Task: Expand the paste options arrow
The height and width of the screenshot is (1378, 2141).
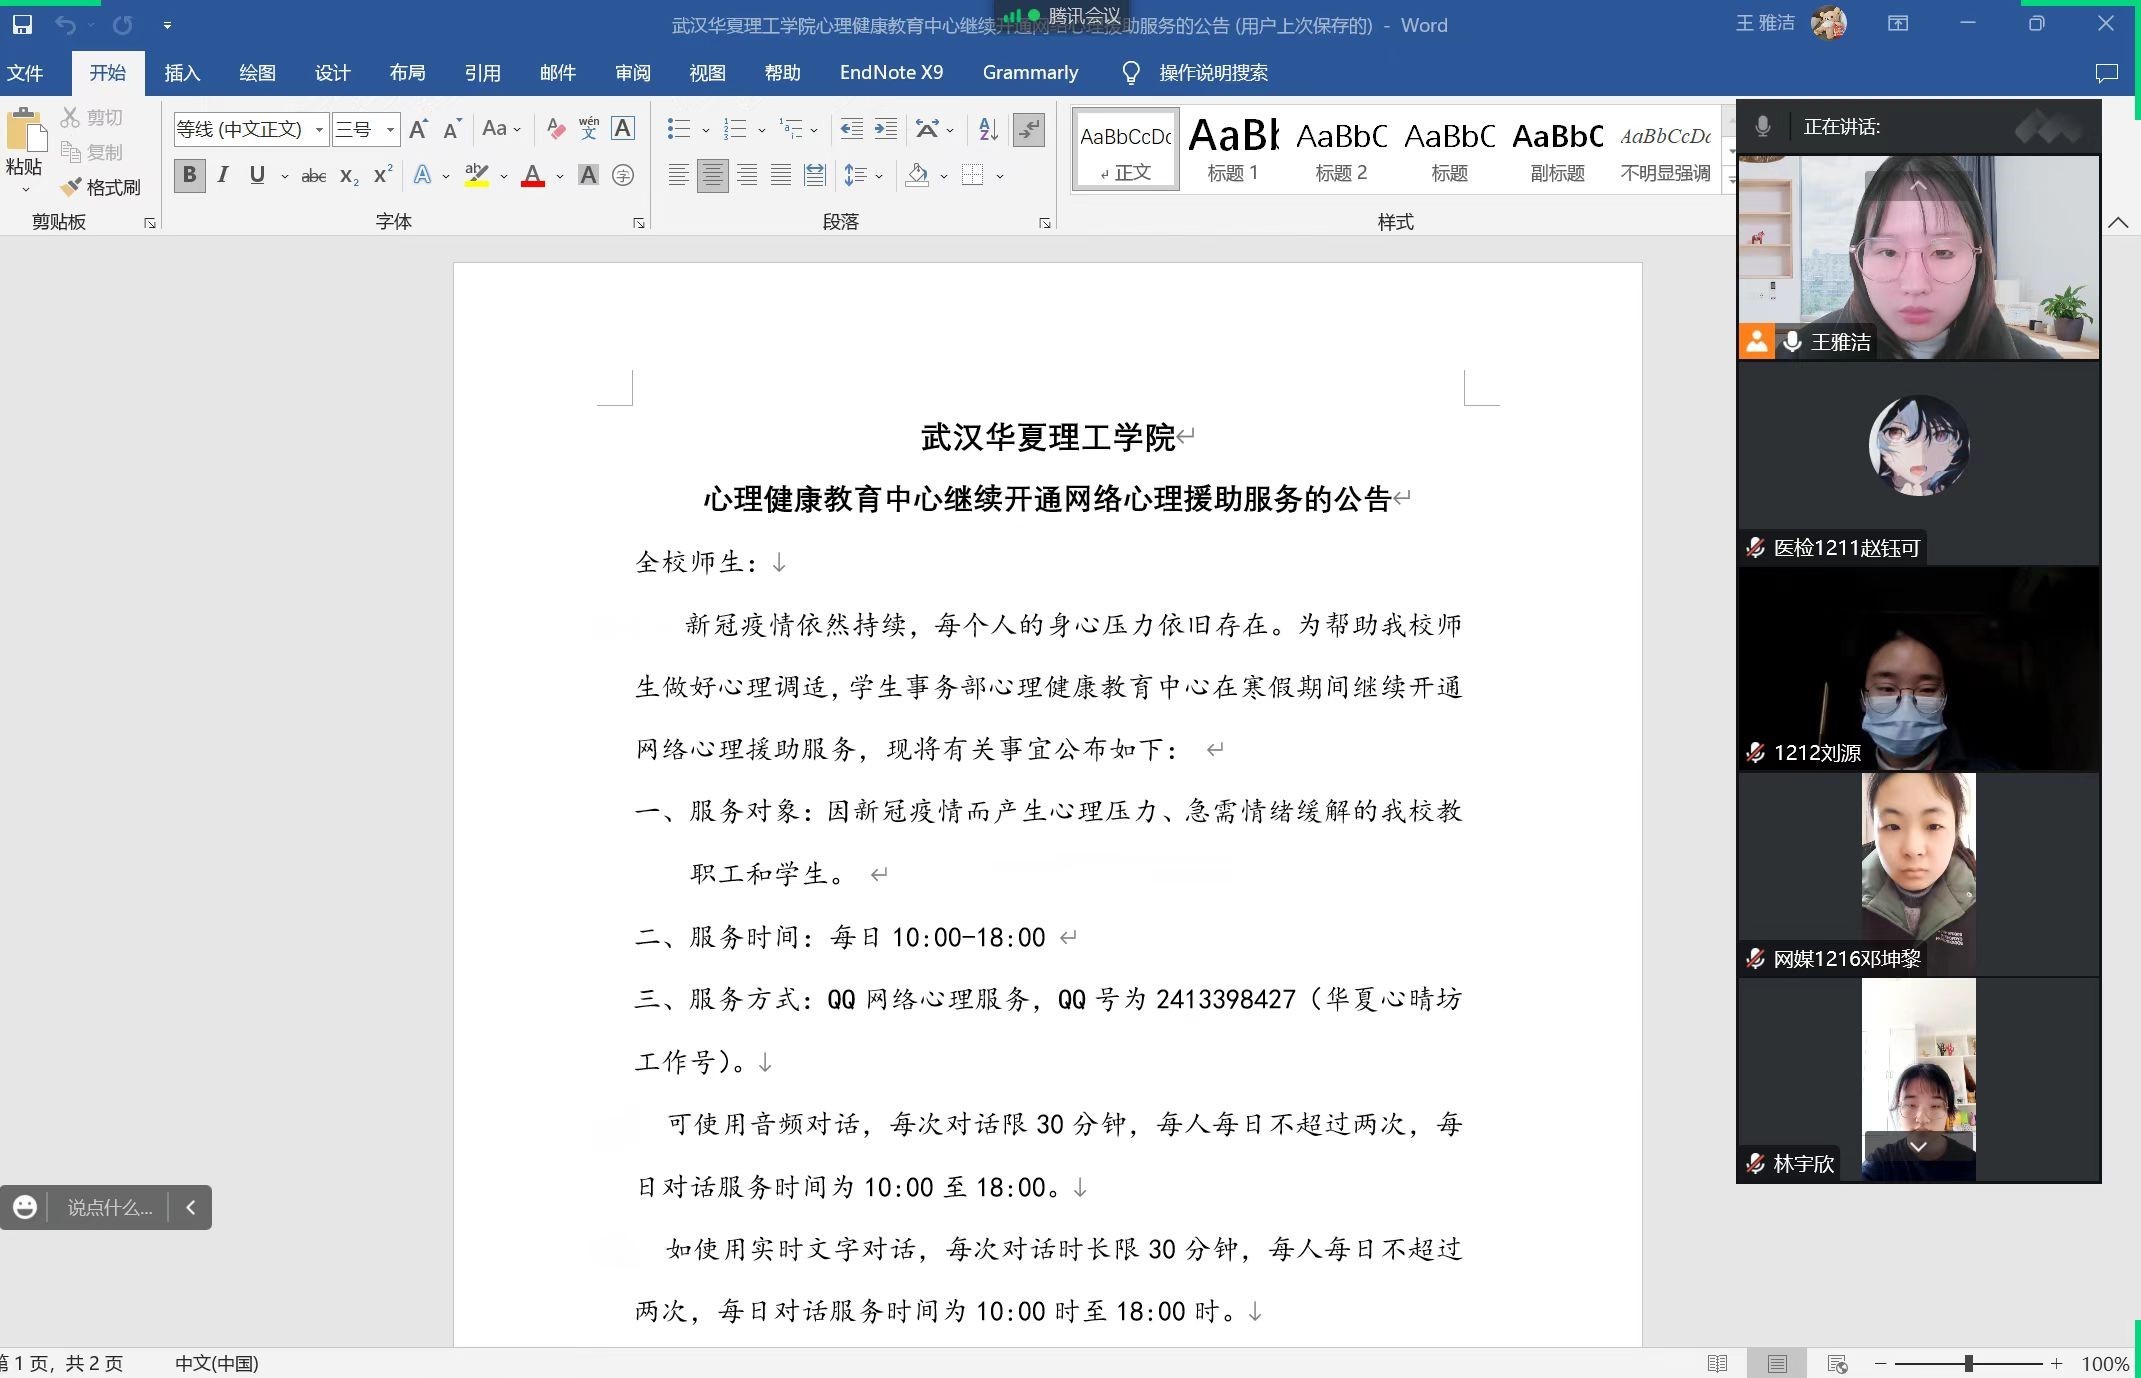Action: tap(25, 190)
